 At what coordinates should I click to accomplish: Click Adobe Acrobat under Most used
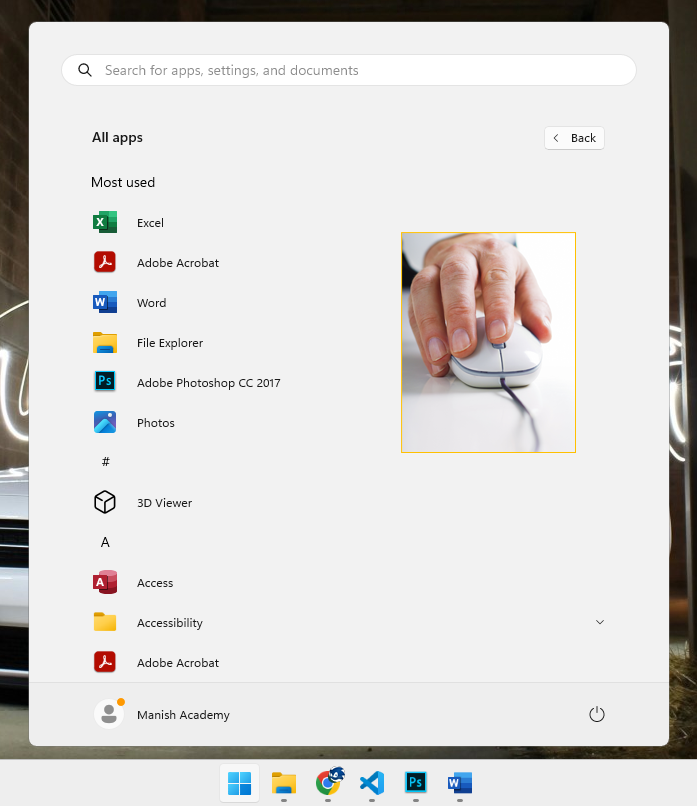coord(177,263)
